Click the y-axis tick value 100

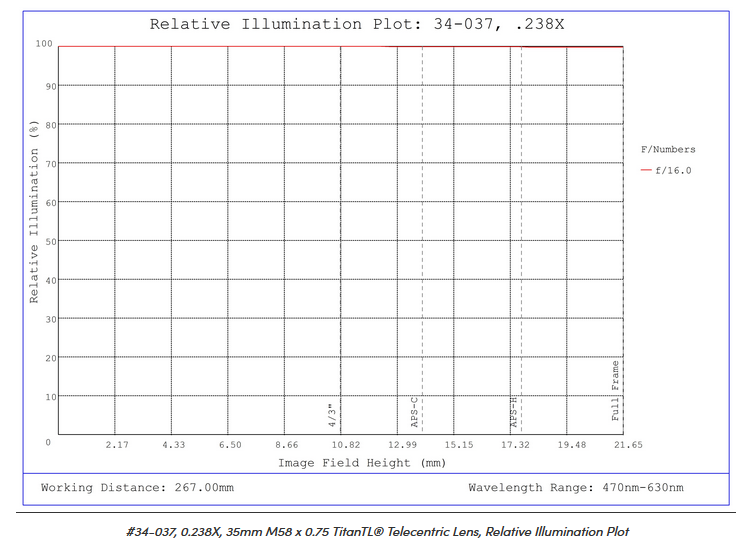coord(44,44)
